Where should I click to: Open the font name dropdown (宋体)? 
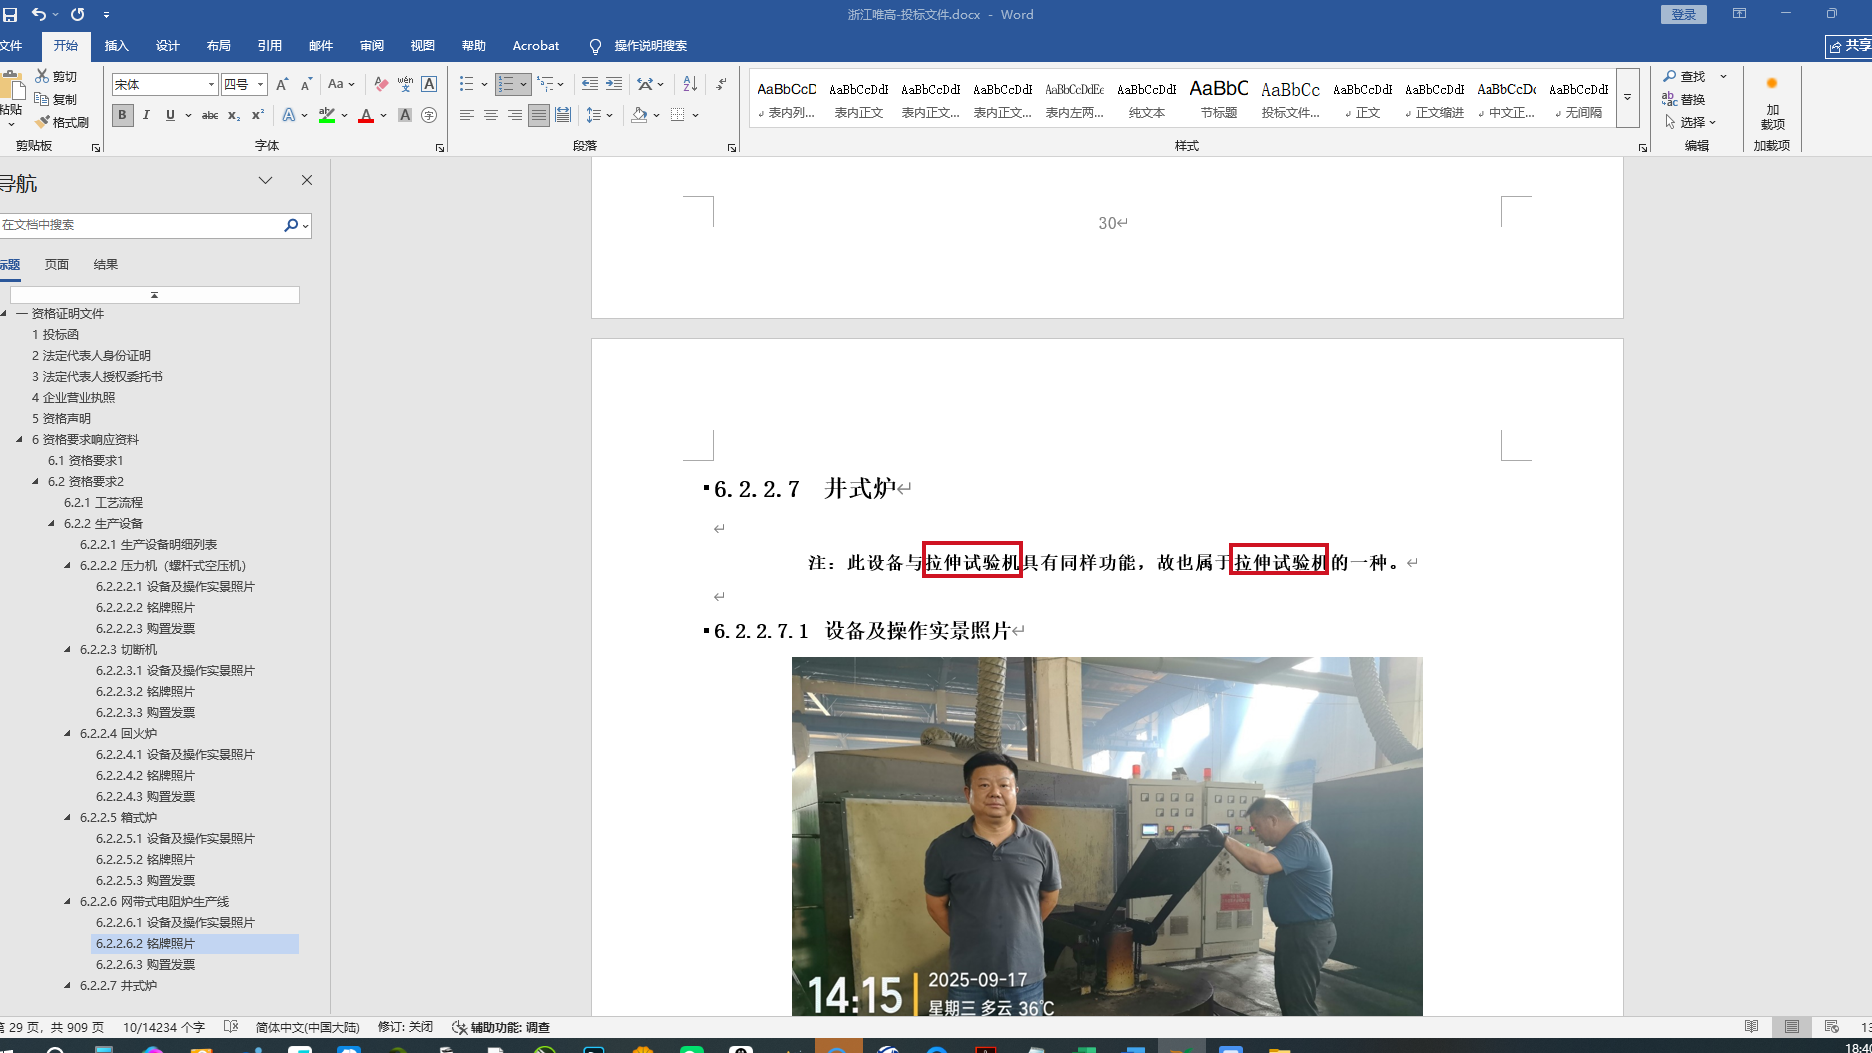pyautogui.click(x=211, y=84)
